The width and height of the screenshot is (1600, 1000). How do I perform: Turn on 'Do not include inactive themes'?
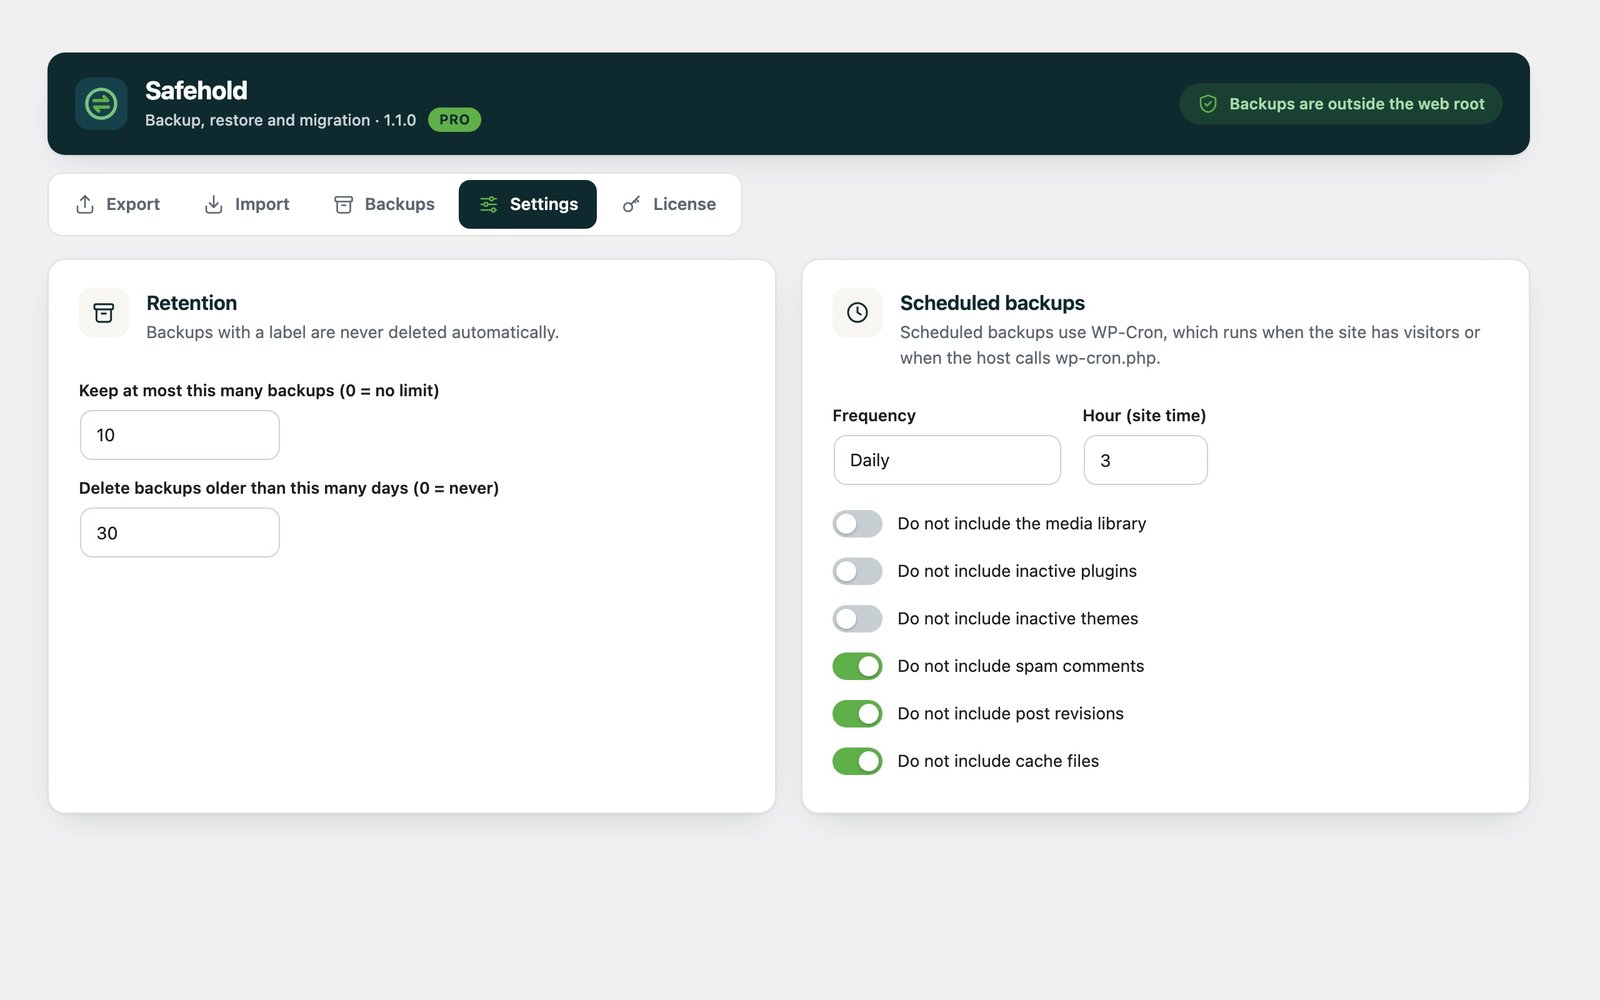(x=857, y=619)
